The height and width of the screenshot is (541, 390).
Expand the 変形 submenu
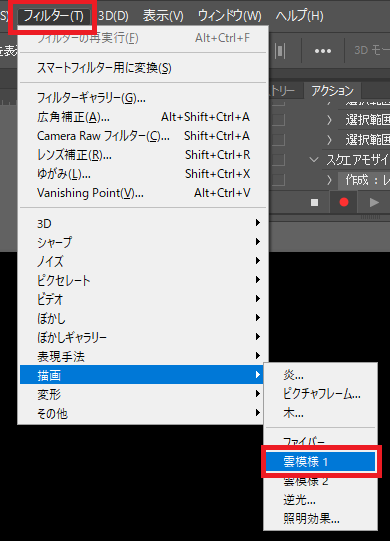(143, 394)
